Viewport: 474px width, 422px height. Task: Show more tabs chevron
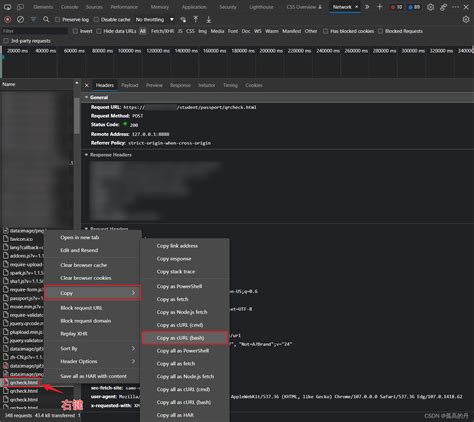click(367, 7)
